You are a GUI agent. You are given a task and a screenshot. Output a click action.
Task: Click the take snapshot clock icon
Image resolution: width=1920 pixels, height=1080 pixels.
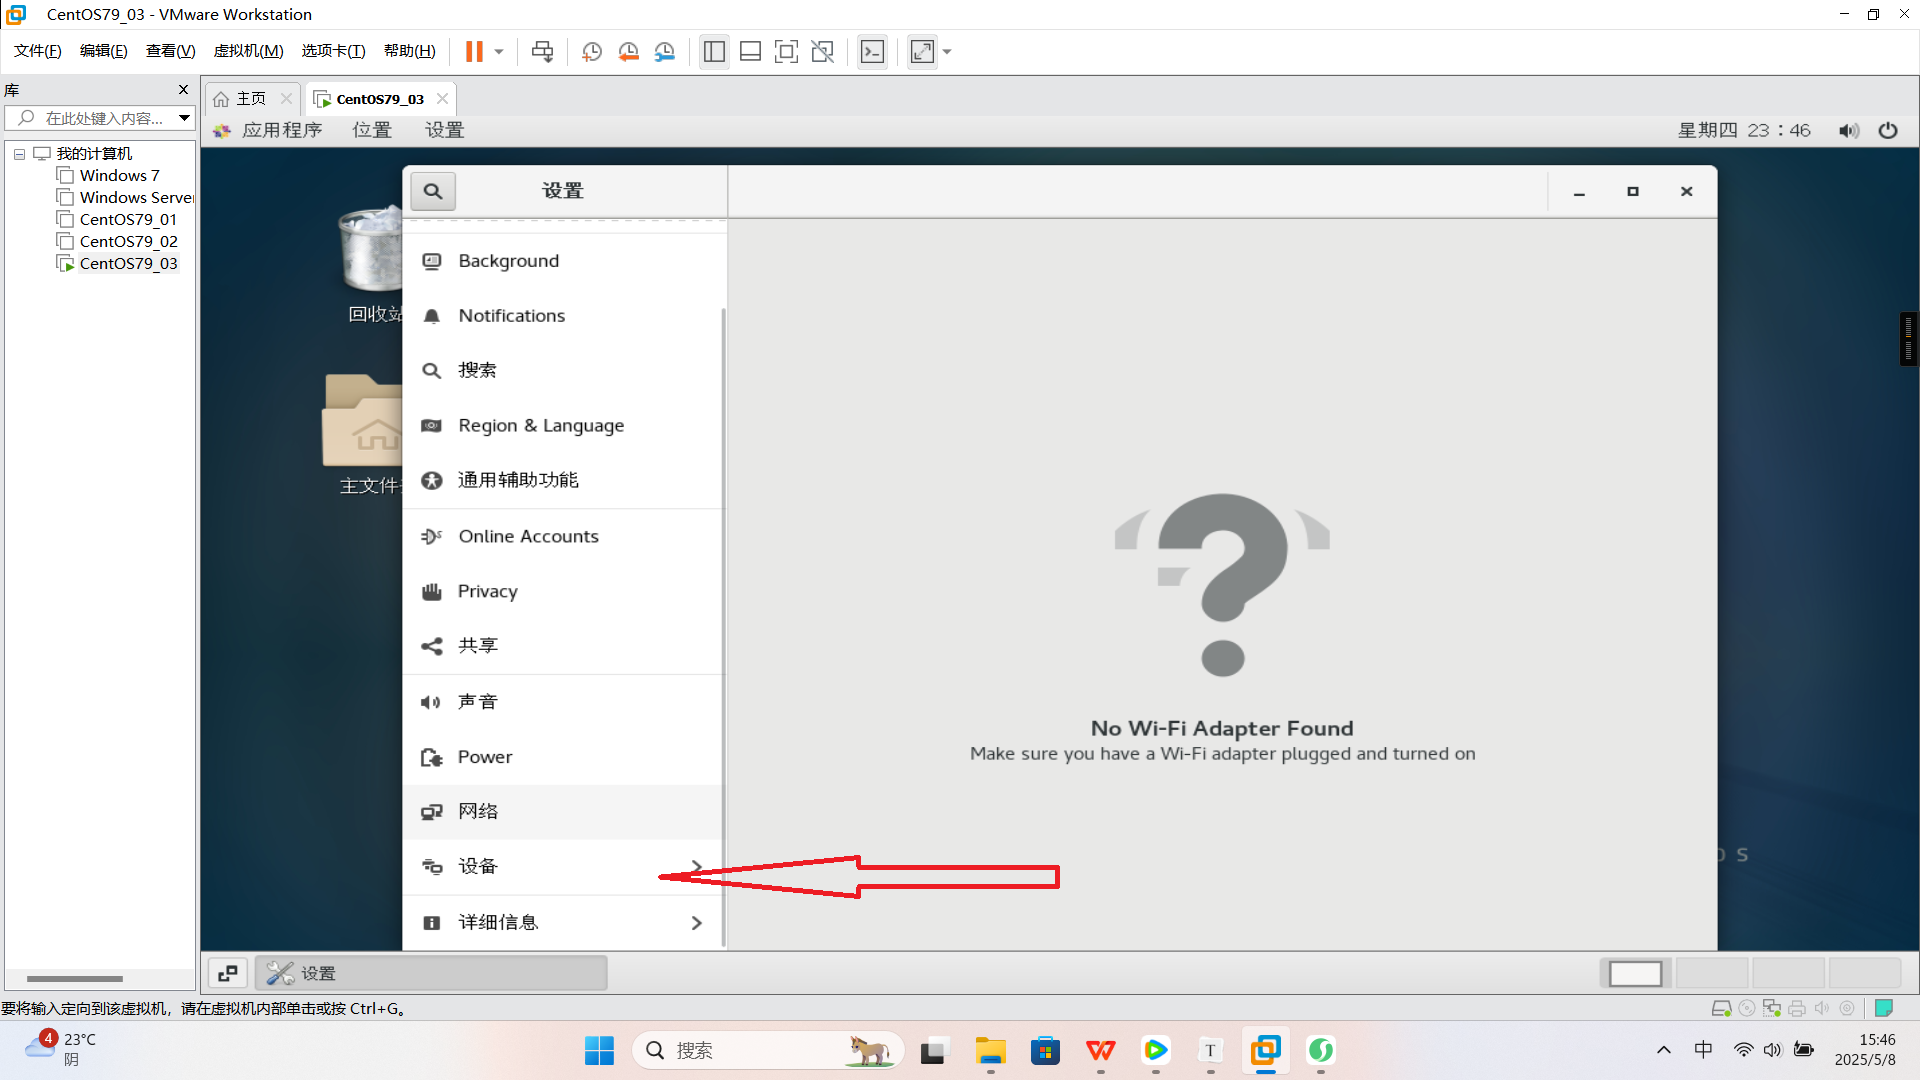click(x=591, y=51)
